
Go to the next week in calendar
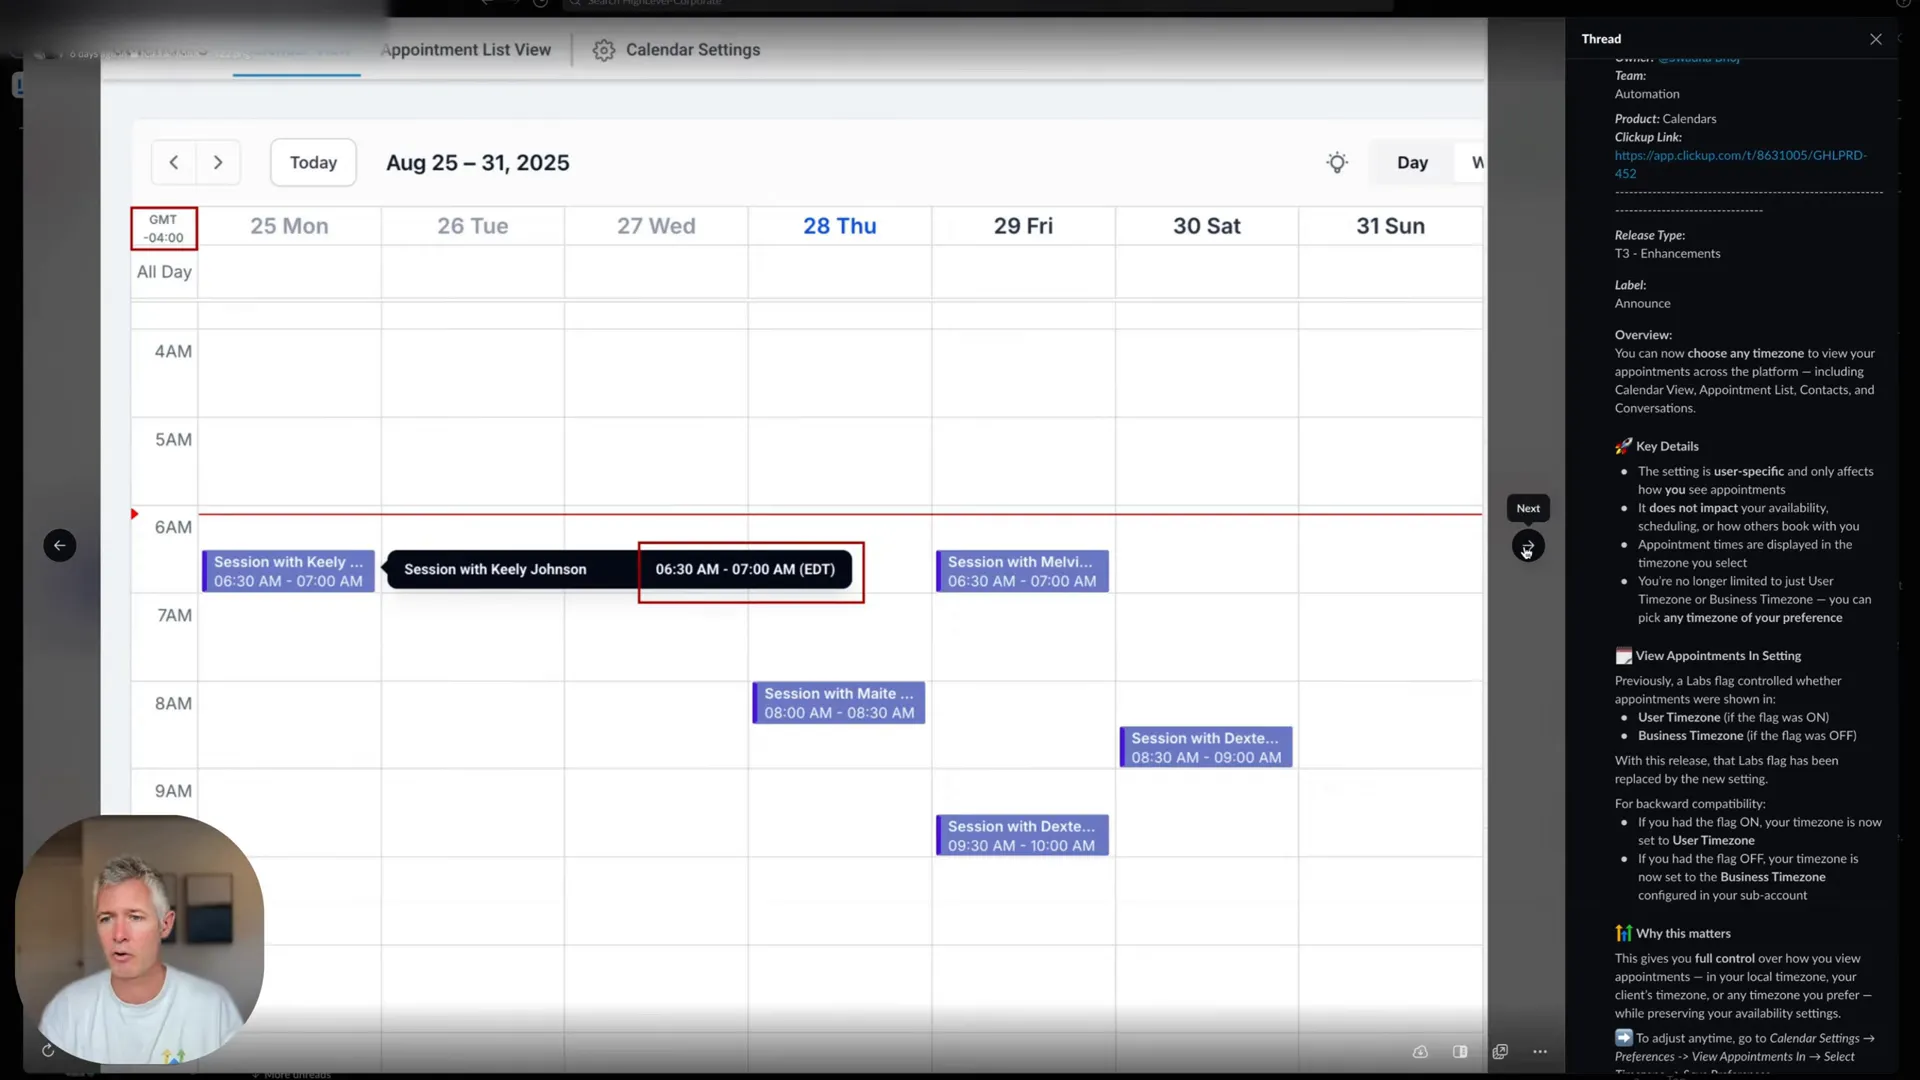[x=218, y=162]
